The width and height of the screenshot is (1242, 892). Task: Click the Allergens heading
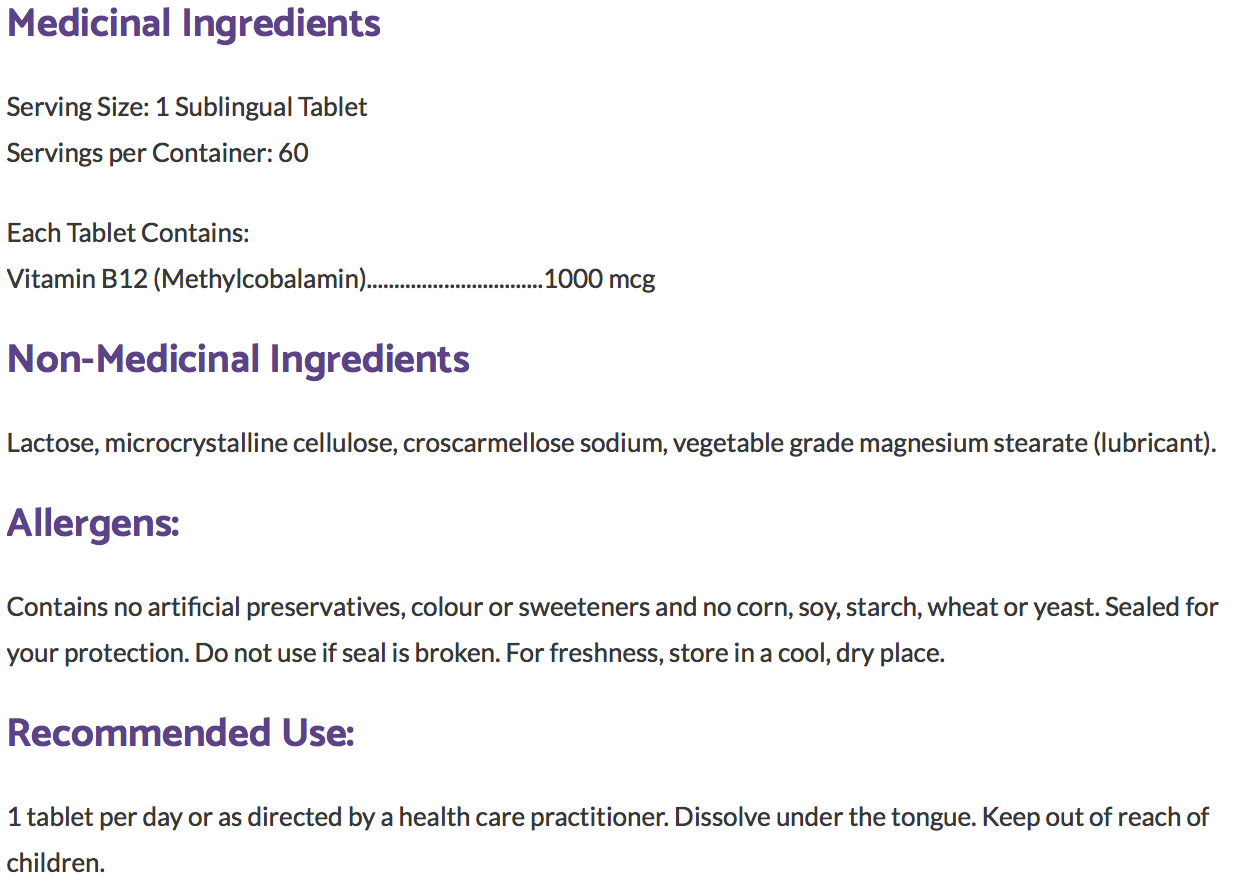(93, 523)
